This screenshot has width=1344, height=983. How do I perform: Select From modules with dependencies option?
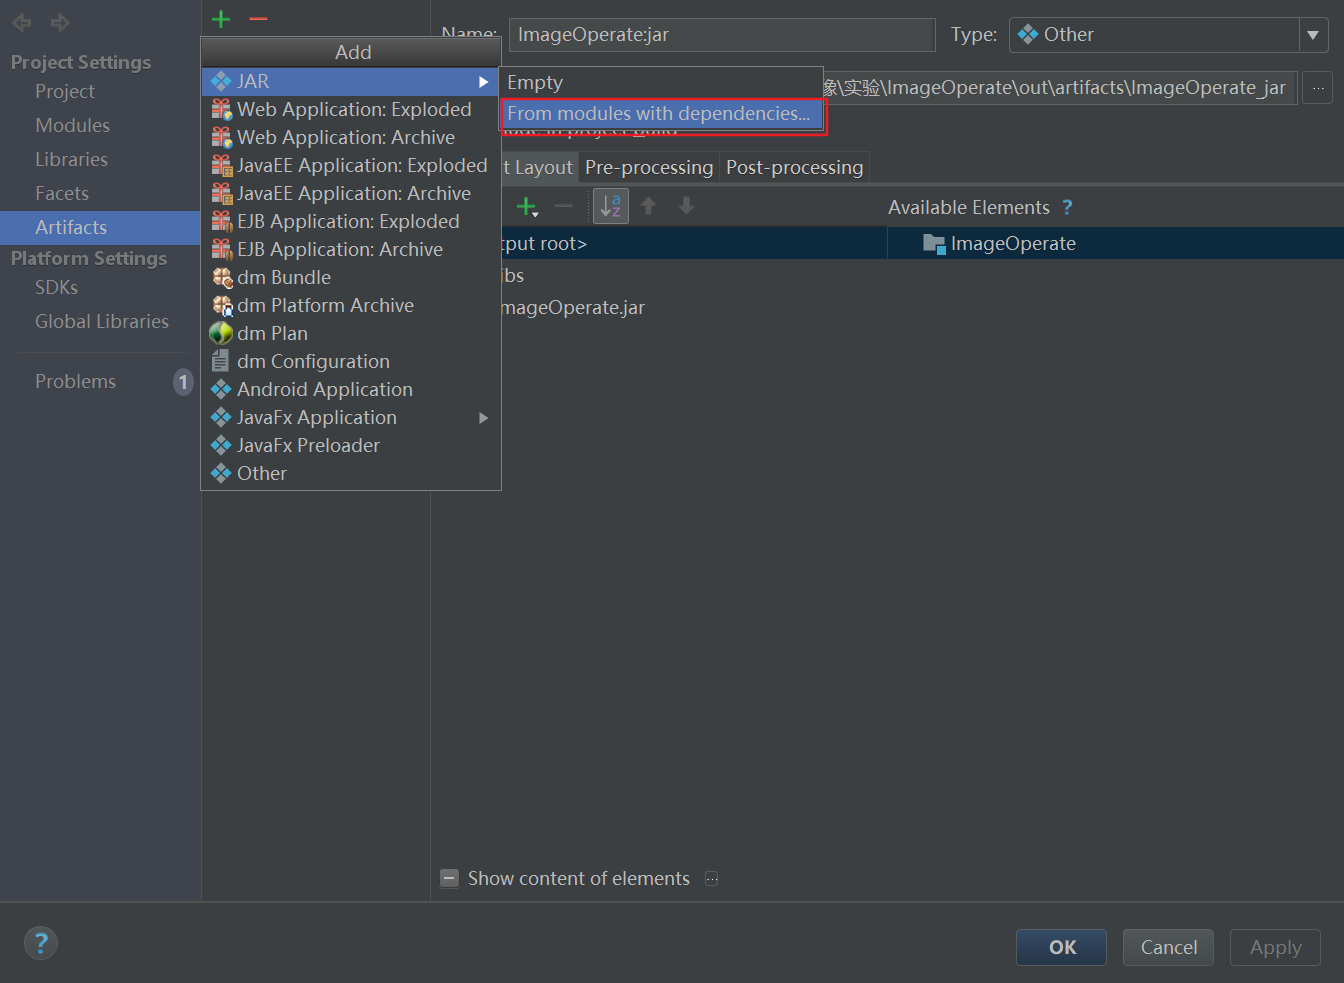[661, 113]
